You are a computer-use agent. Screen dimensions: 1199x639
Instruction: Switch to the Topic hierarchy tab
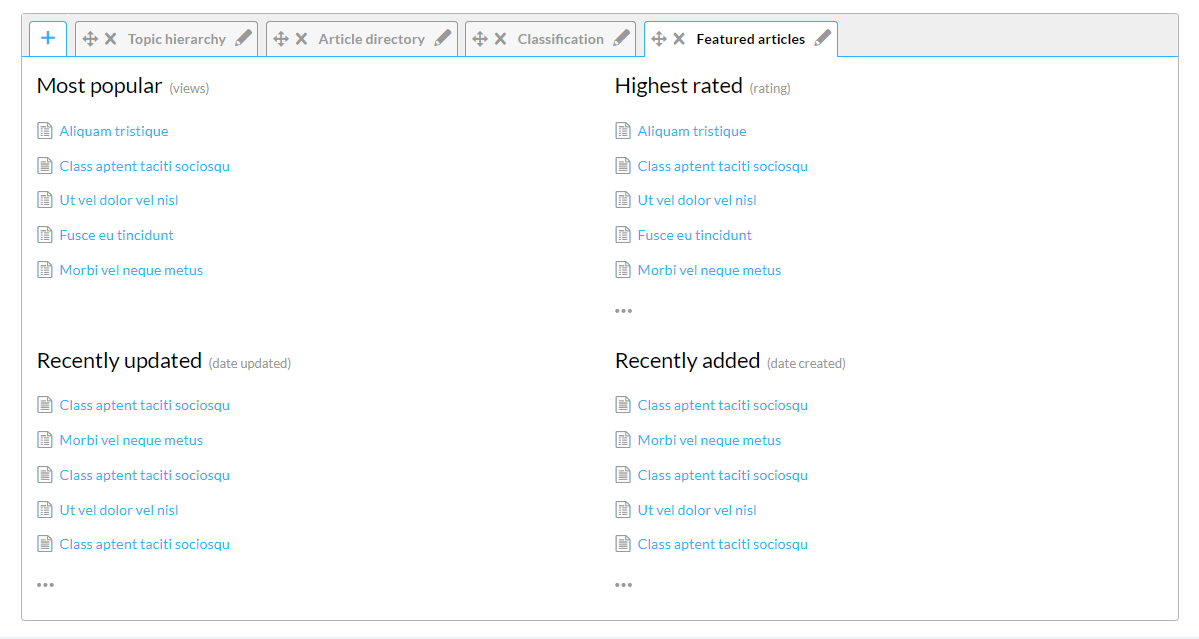(177, 39)
